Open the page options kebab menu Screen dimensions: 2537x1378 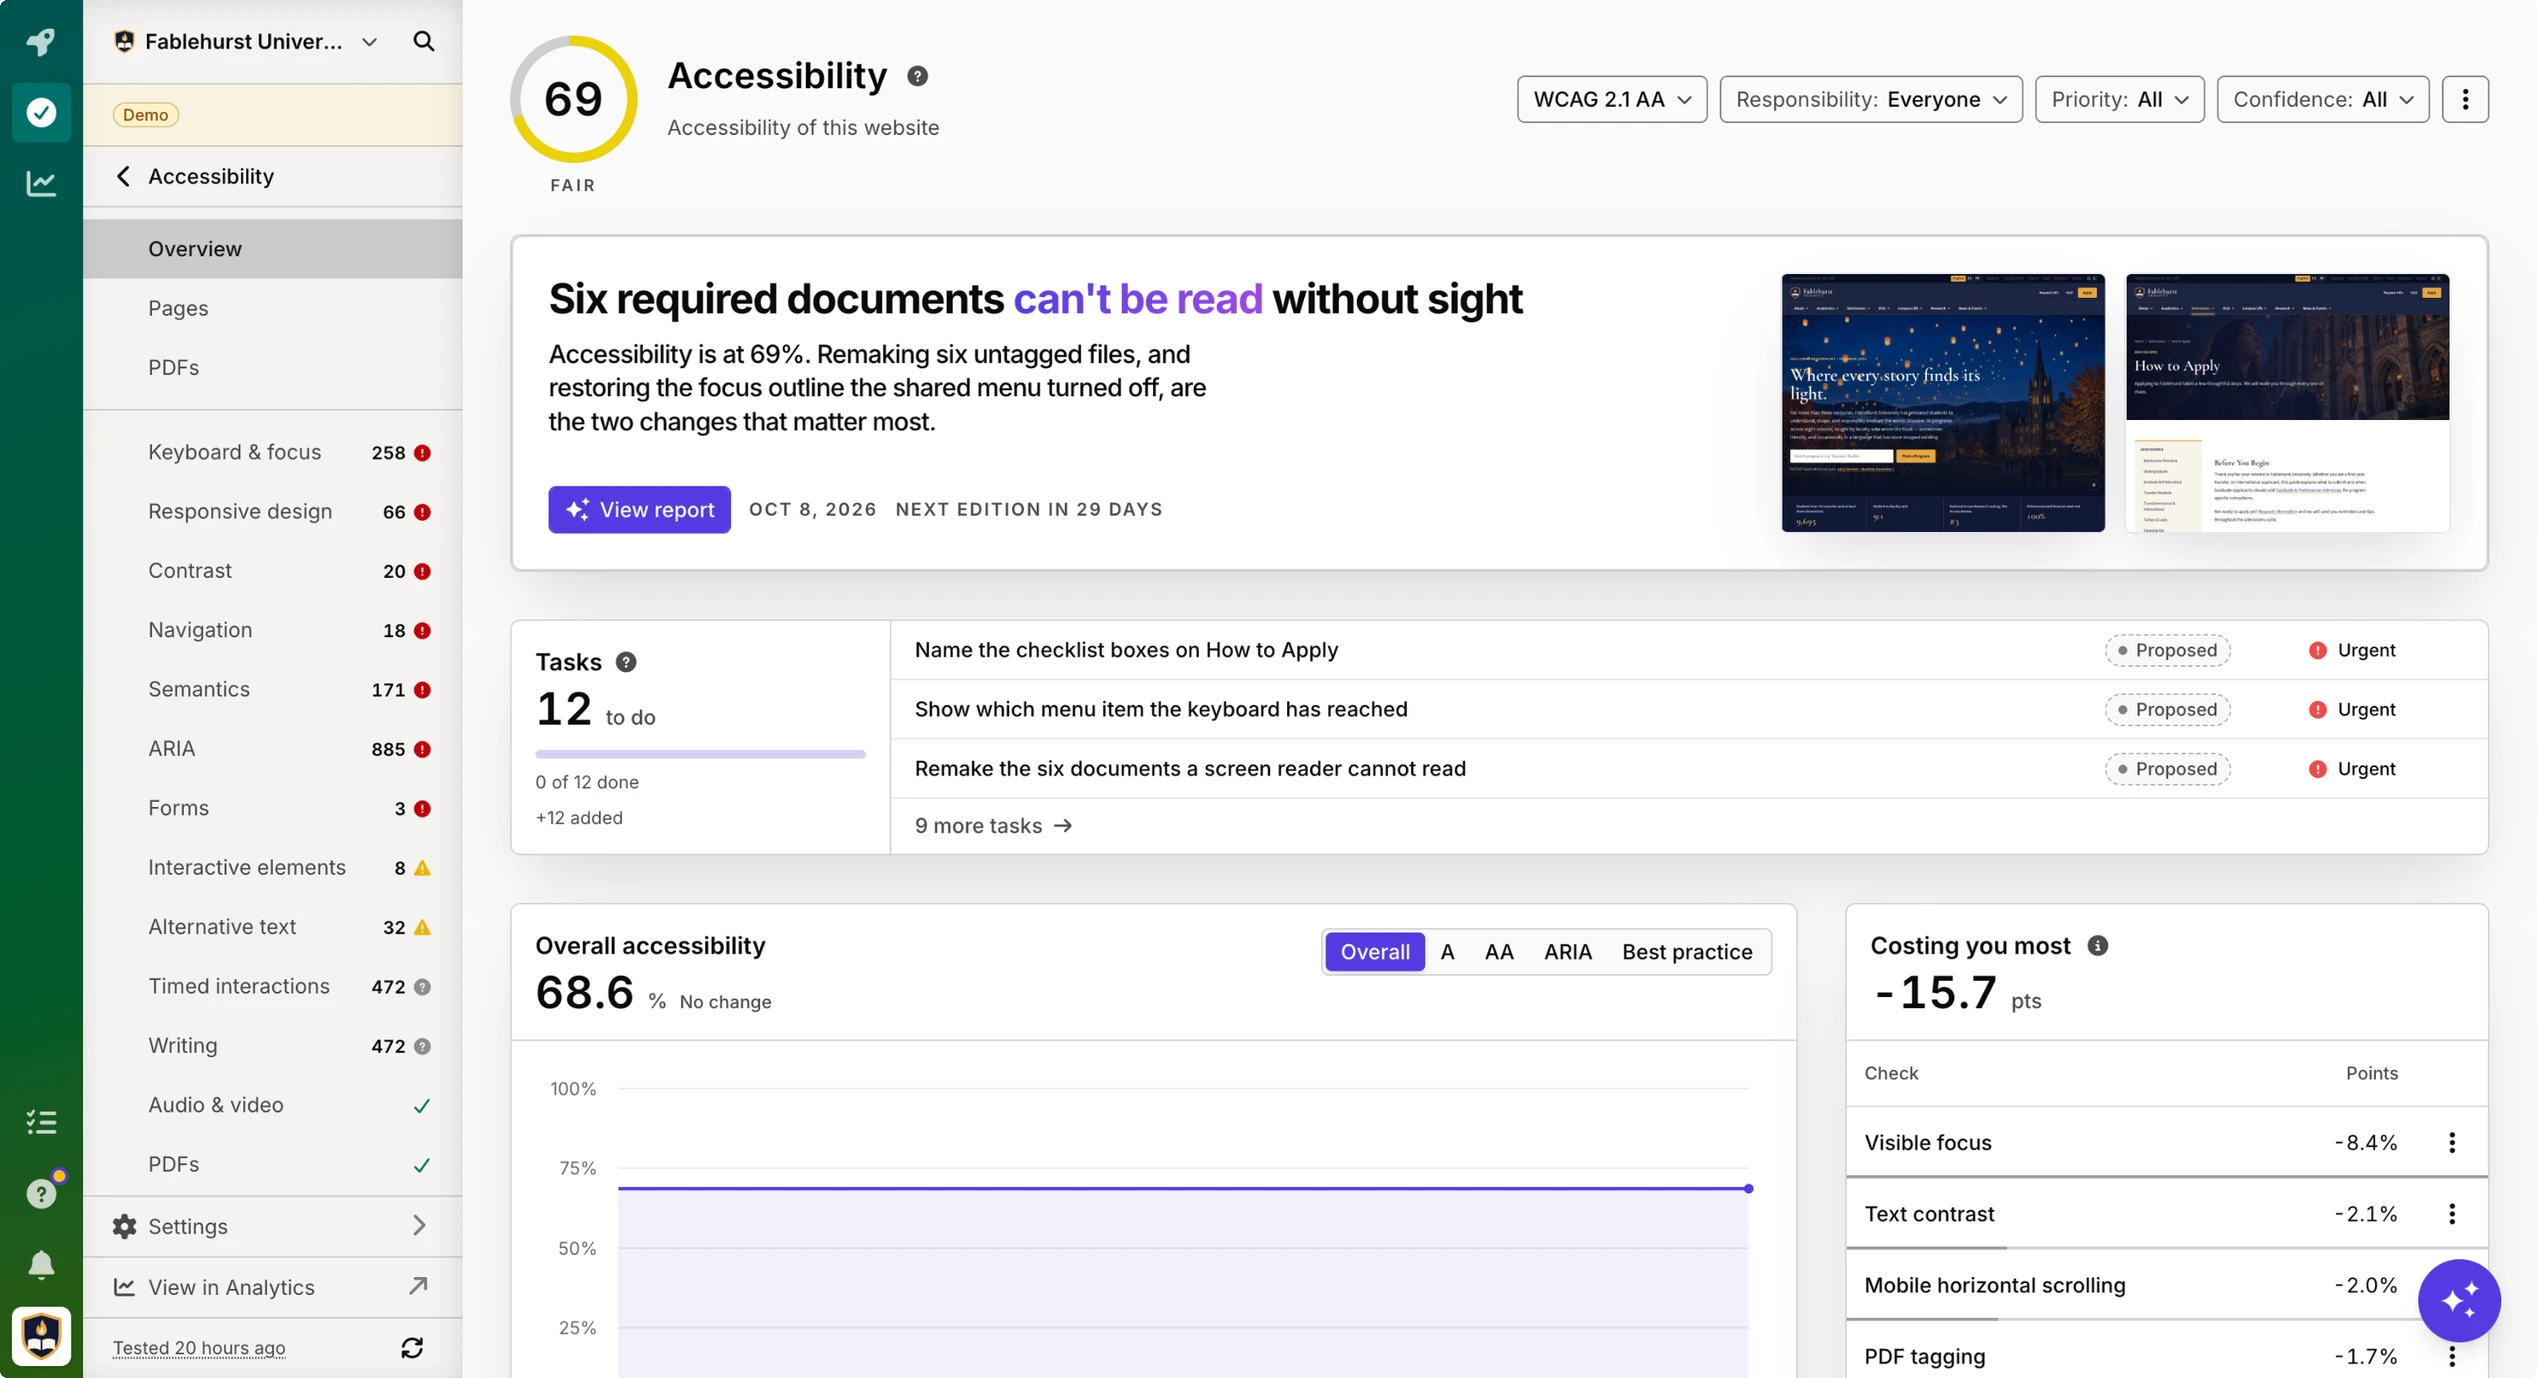pos(2465,99)
